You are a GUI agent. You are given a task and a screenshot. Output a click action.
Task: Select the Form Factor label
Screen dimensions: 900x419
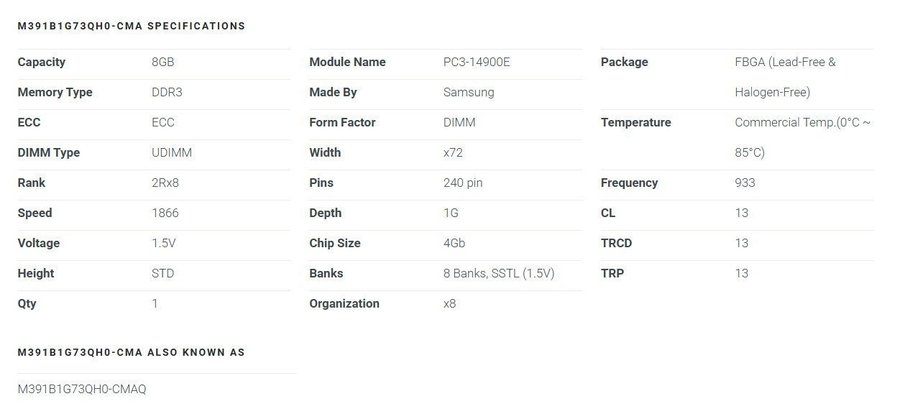point(341,123)
